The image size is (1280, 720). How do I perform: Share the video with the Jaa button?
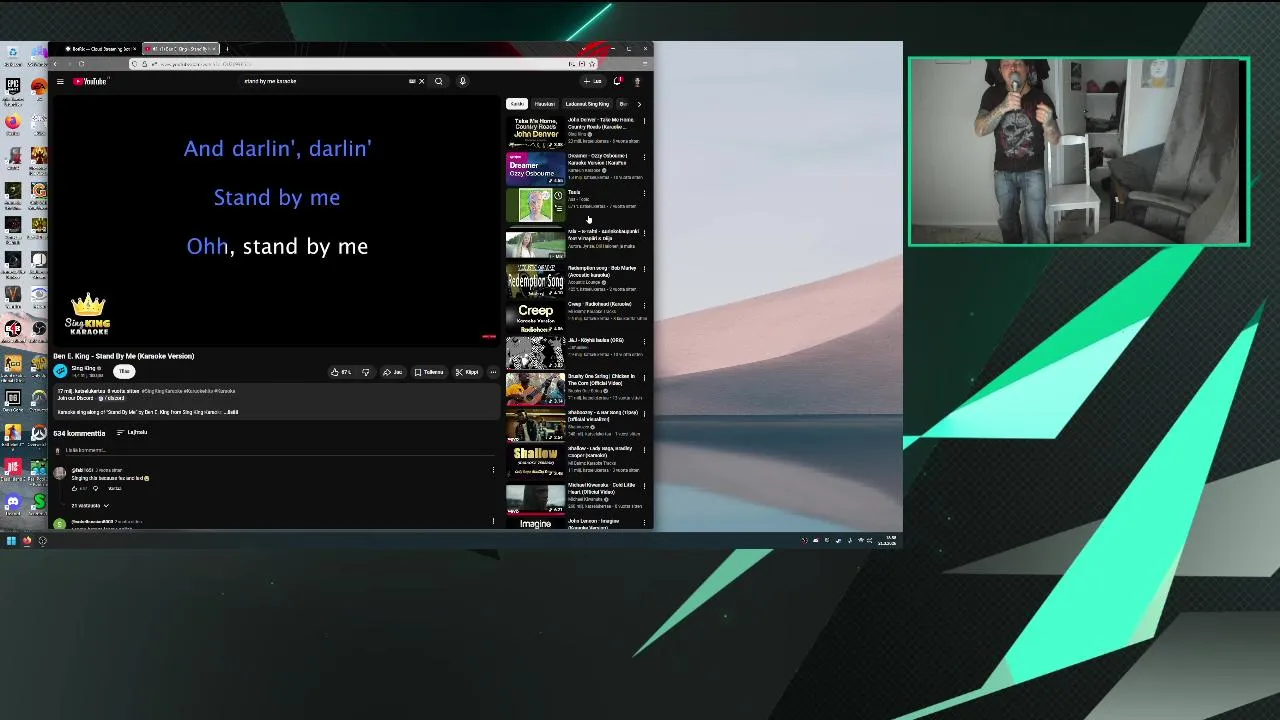[393, 372]
